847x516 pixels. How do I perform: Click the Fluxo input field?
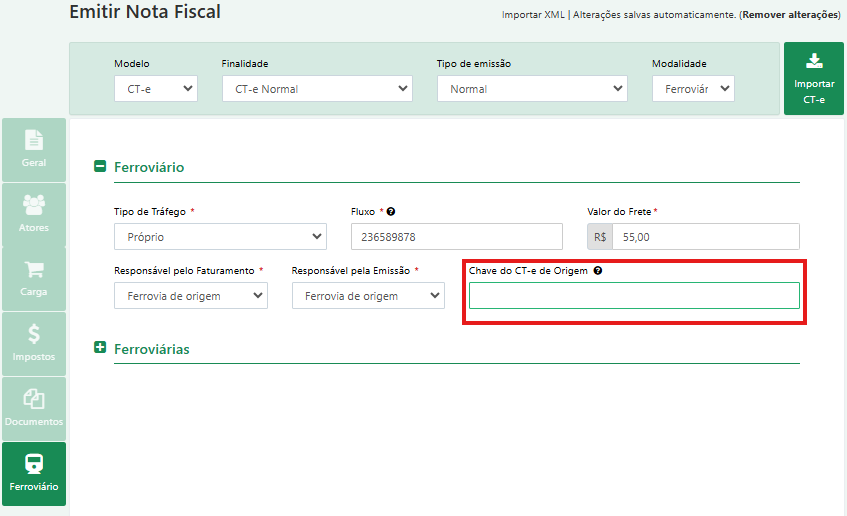456,237
